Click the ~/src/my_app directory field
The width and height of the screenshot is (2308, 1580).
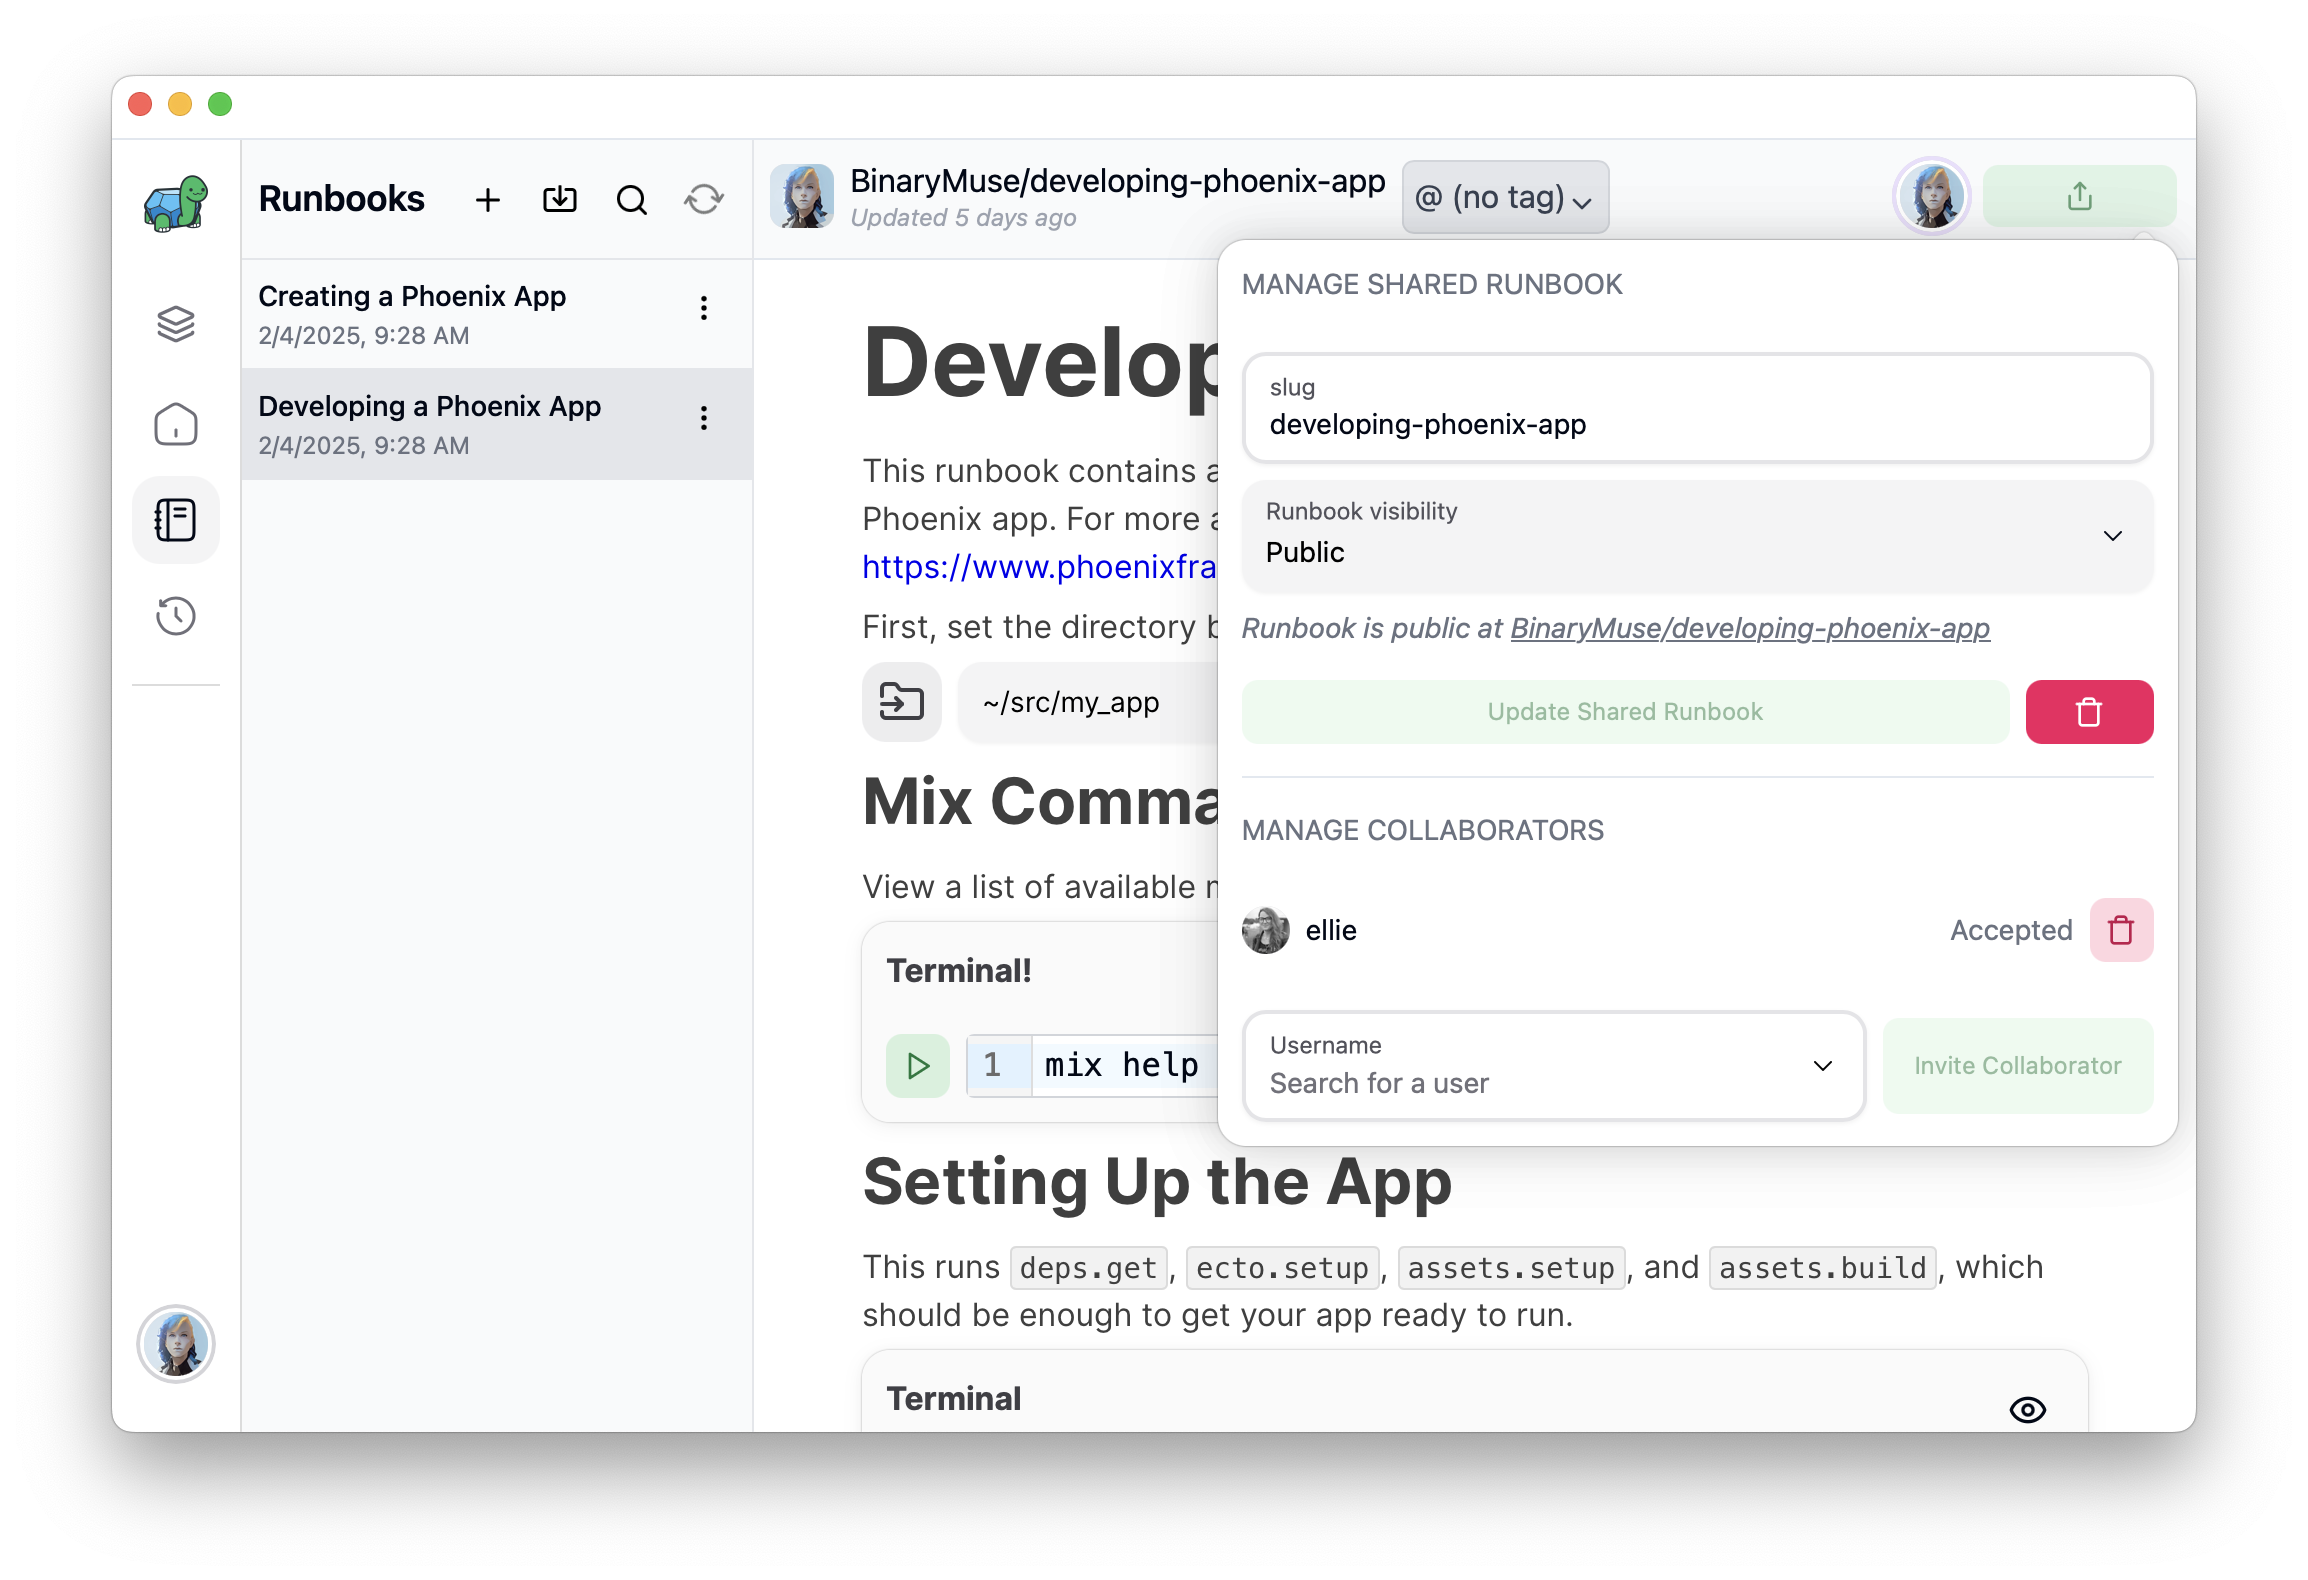tap(1088, 702)
